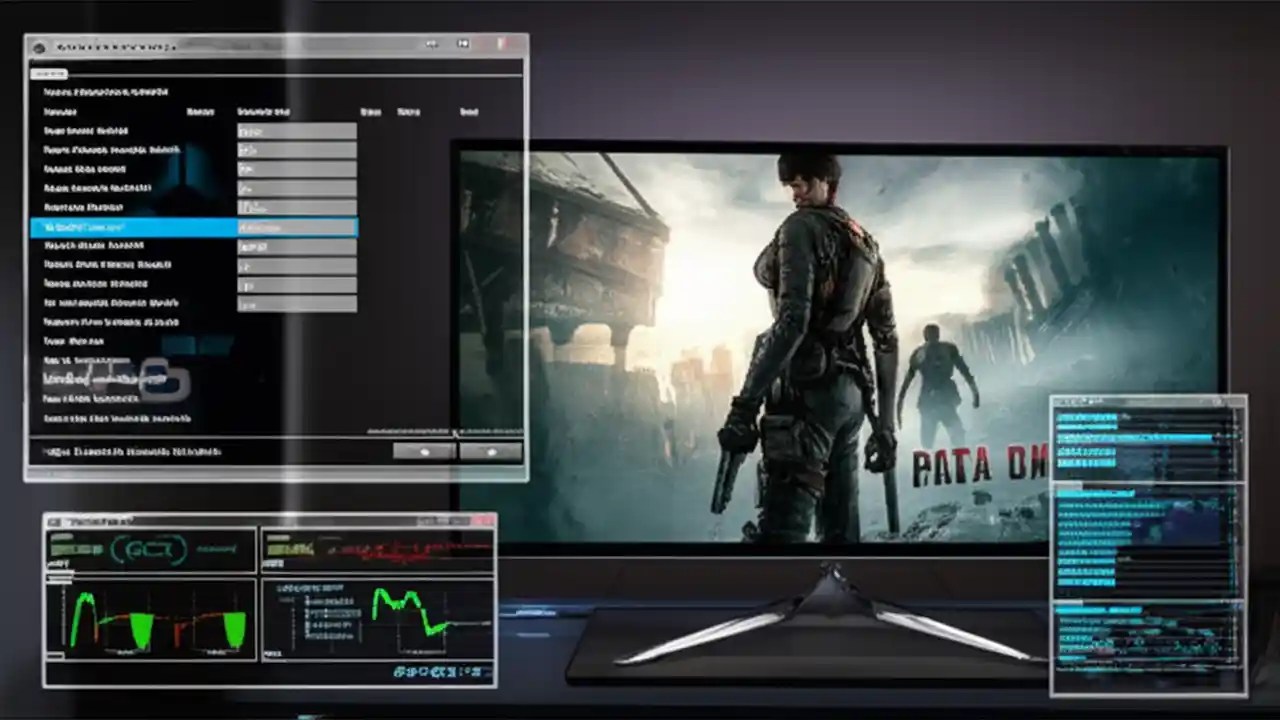Open the top setting's value dropdown

coord(296,130)
